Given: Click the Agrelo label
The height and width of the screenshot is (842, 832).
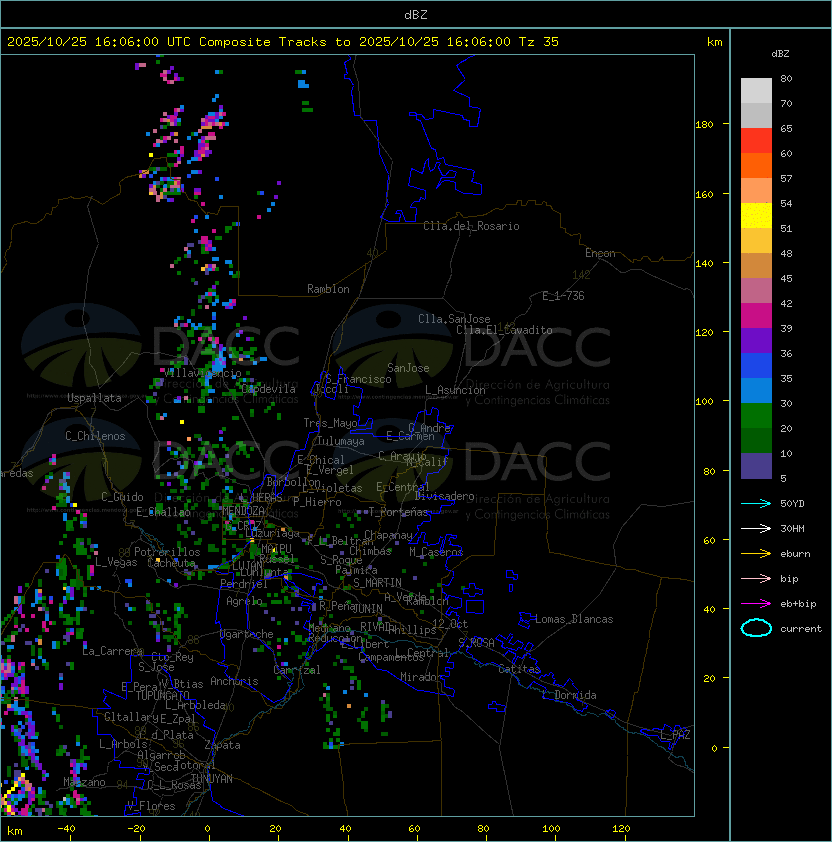Looking at the screenshot, I should (x=244, y=601).
